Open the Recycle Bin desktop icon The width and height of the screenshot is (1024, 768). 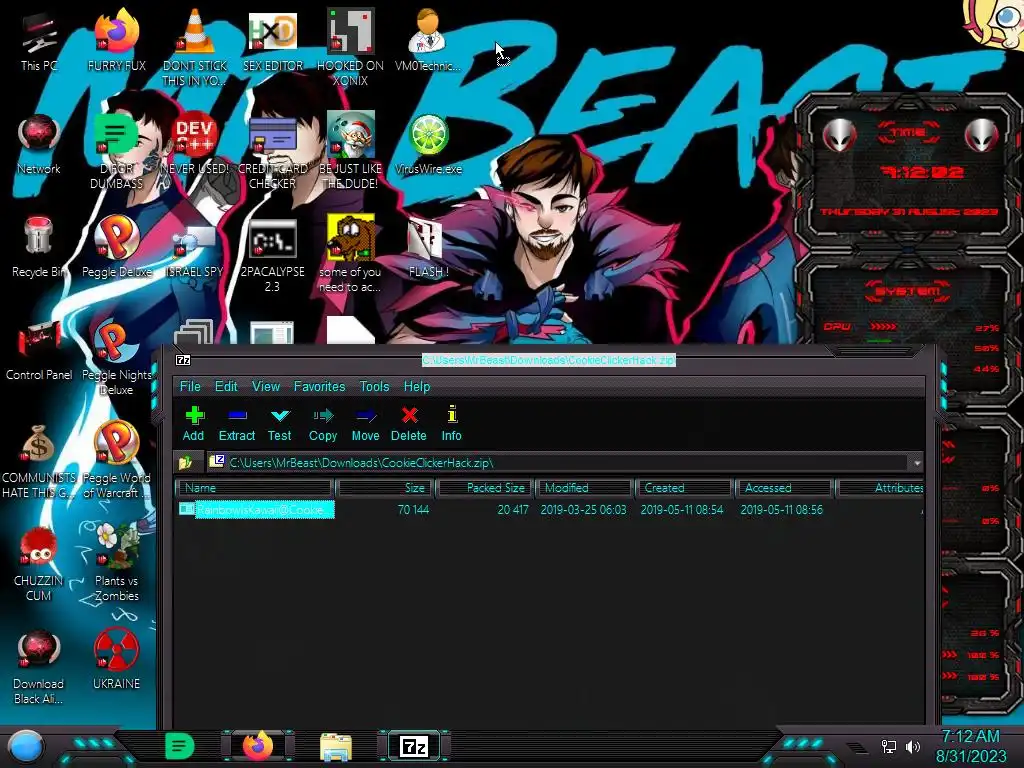39,248
